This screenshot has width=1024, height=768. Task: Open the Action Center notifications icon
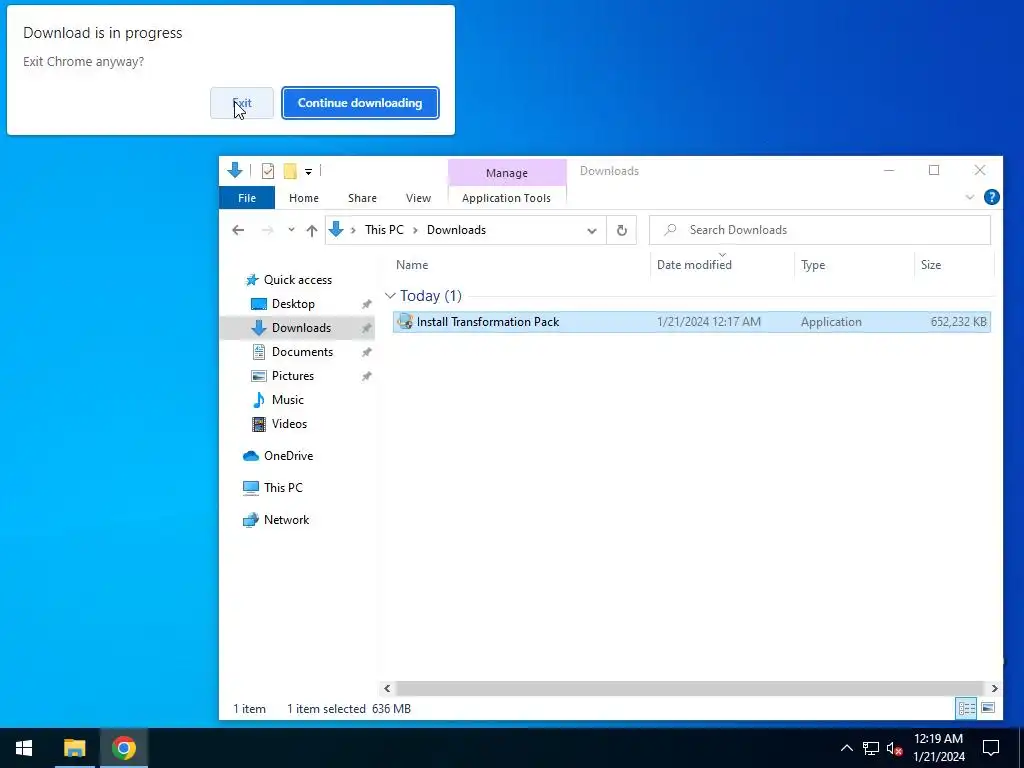coord(991,748)
